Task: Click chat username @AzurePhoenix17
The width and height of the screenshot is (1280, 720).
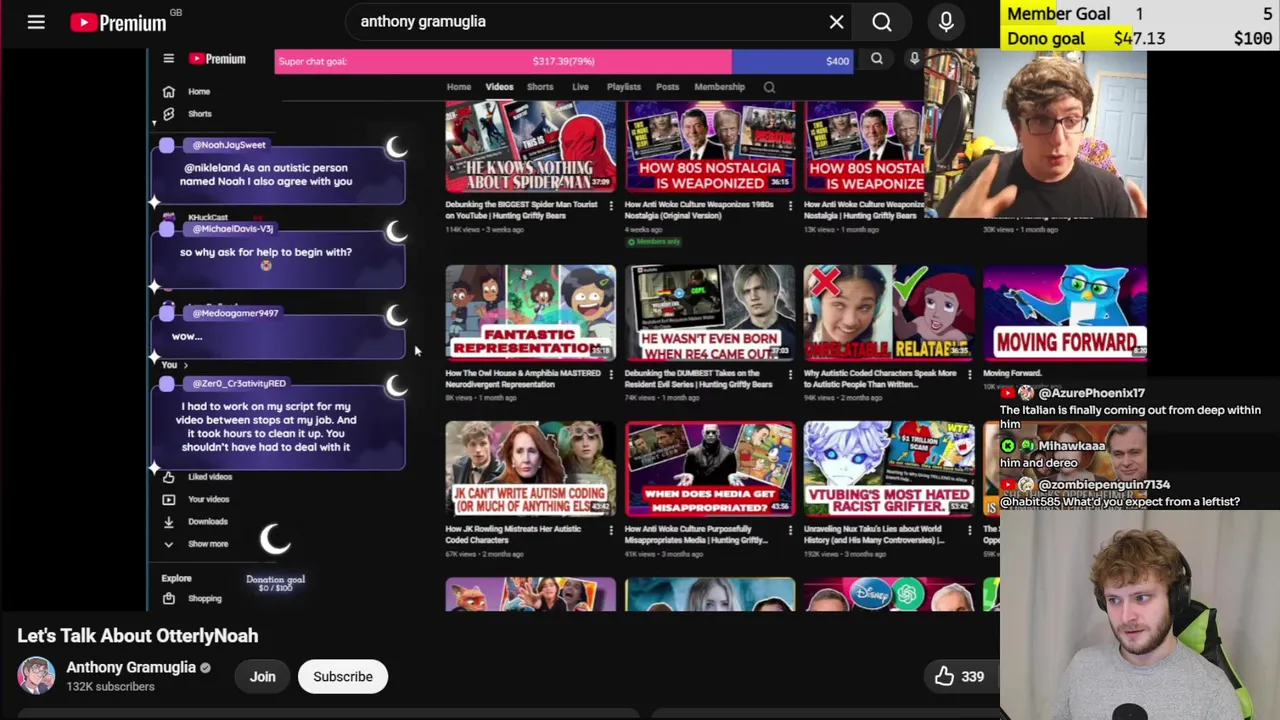Action: click(x=1091, y=393)
